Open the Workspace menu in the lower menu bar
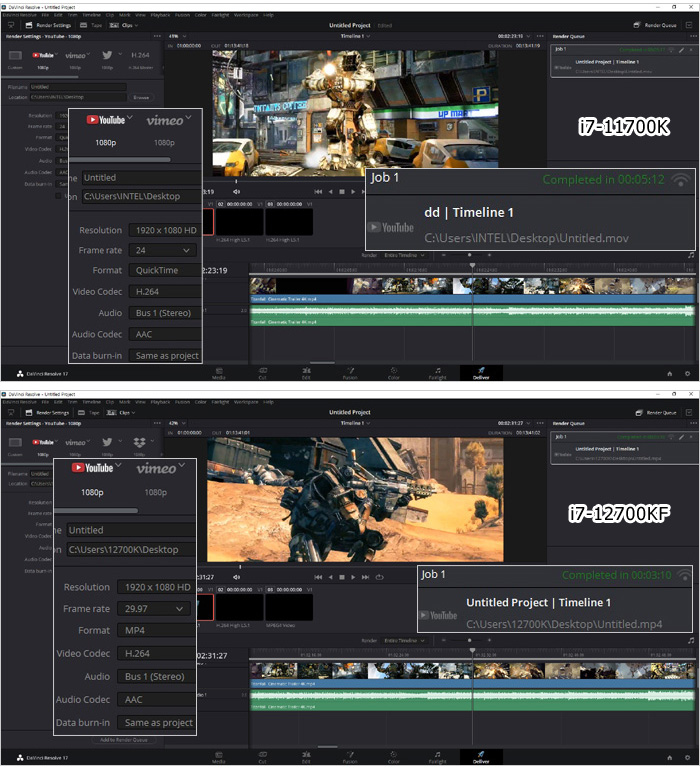The width and height of the screenshot is (700, 770). [247, 402]
